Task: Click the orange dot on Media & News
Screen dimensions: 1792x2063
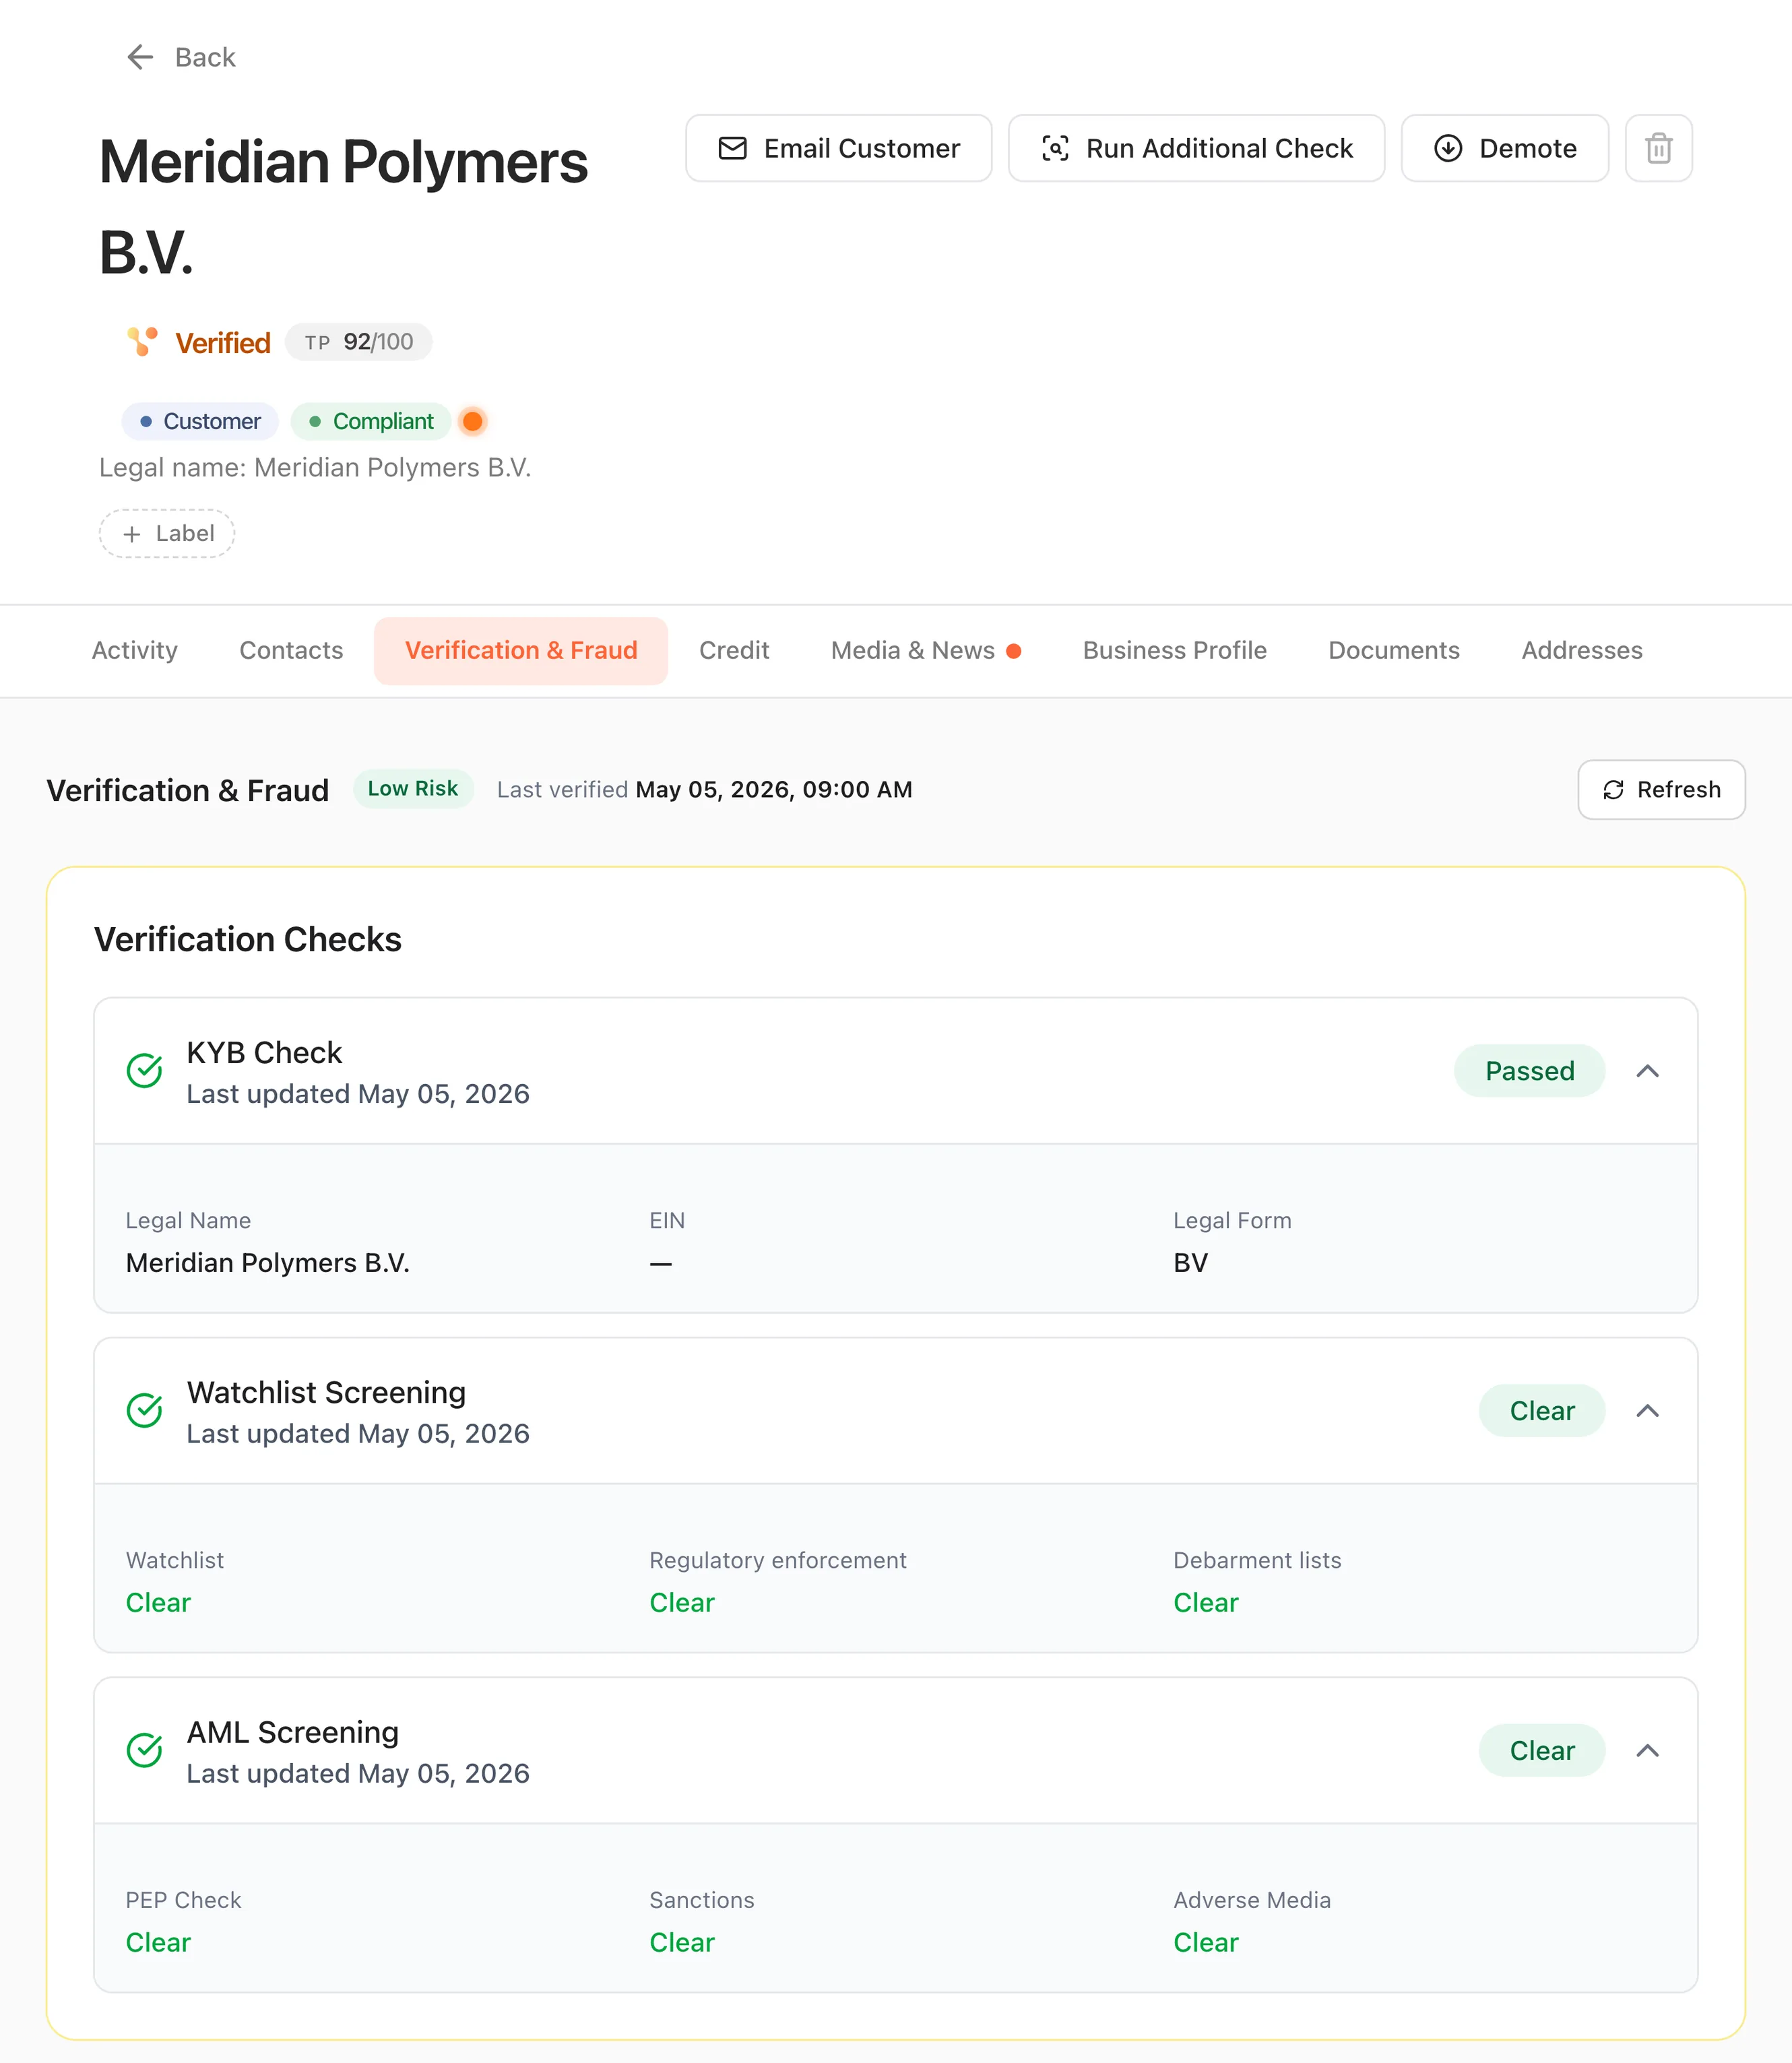Action: coord(1013,651)
